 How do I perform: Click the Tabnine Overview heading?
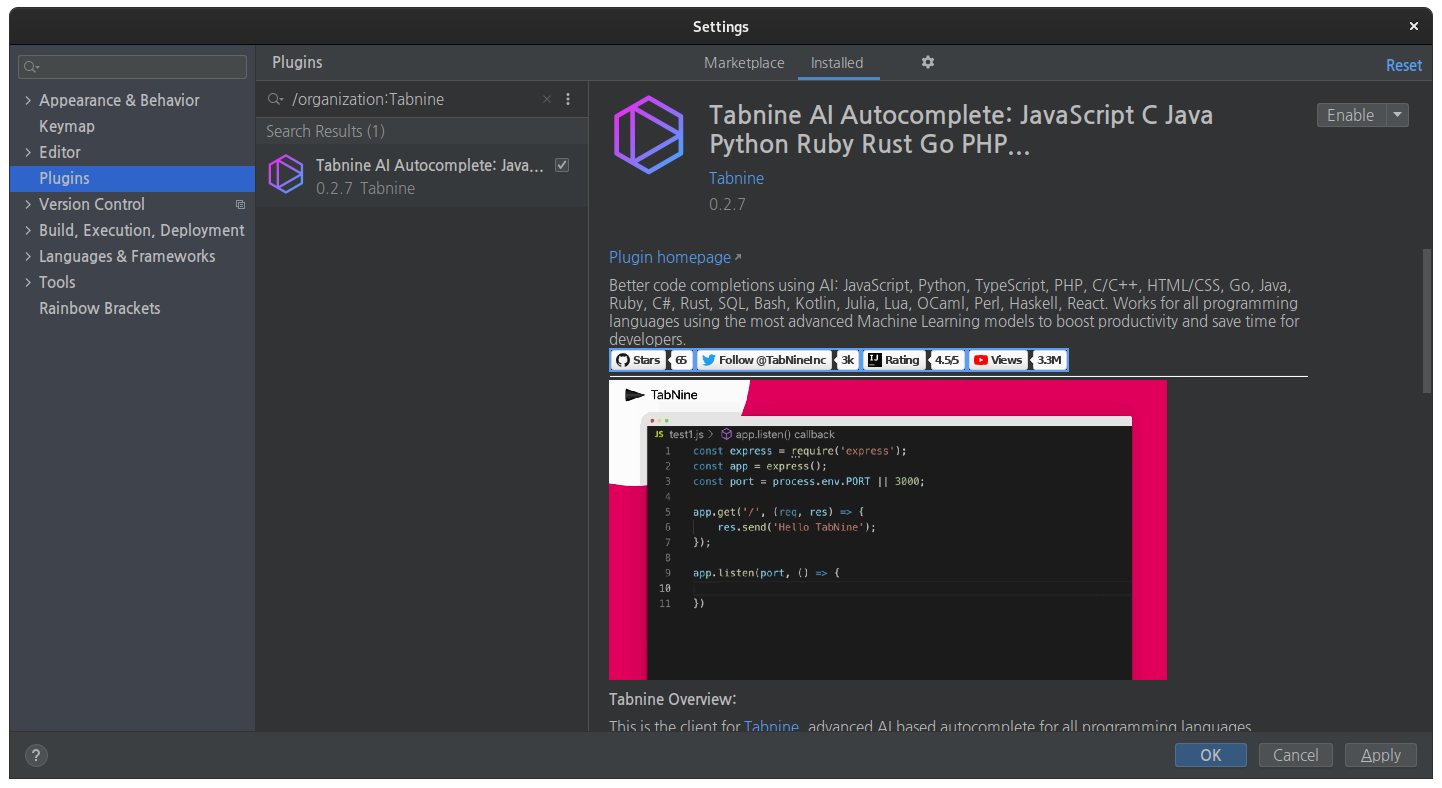(x=672, y=699)
